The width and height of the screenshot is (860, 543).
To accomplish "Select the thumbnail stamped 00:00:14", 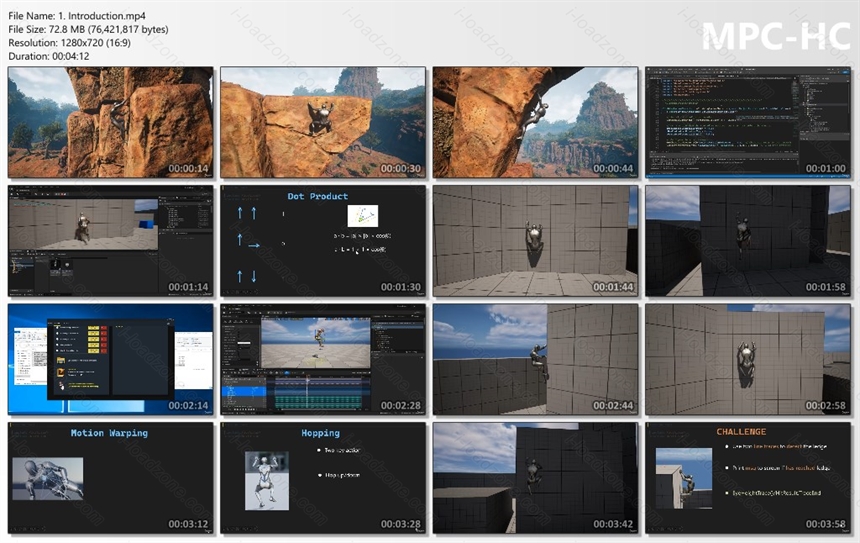I will (x=111, y=122).
